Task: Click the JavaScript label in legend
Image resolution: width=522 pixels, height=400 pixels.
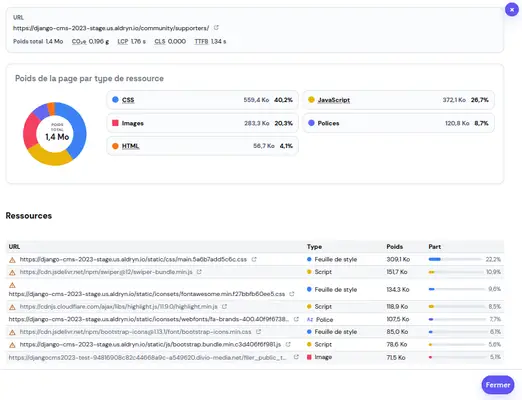Action: (x=334, y=100)
